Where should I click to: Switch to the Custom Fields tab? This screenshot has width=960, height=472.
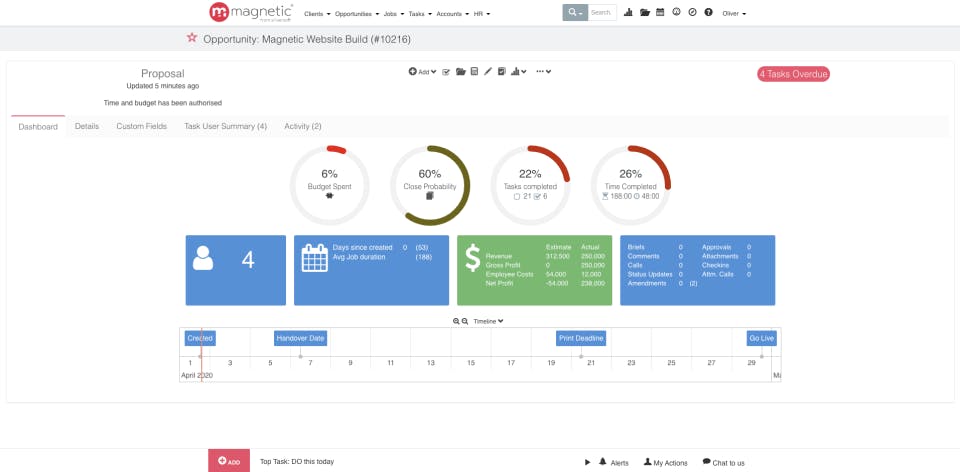click(141, 126)
